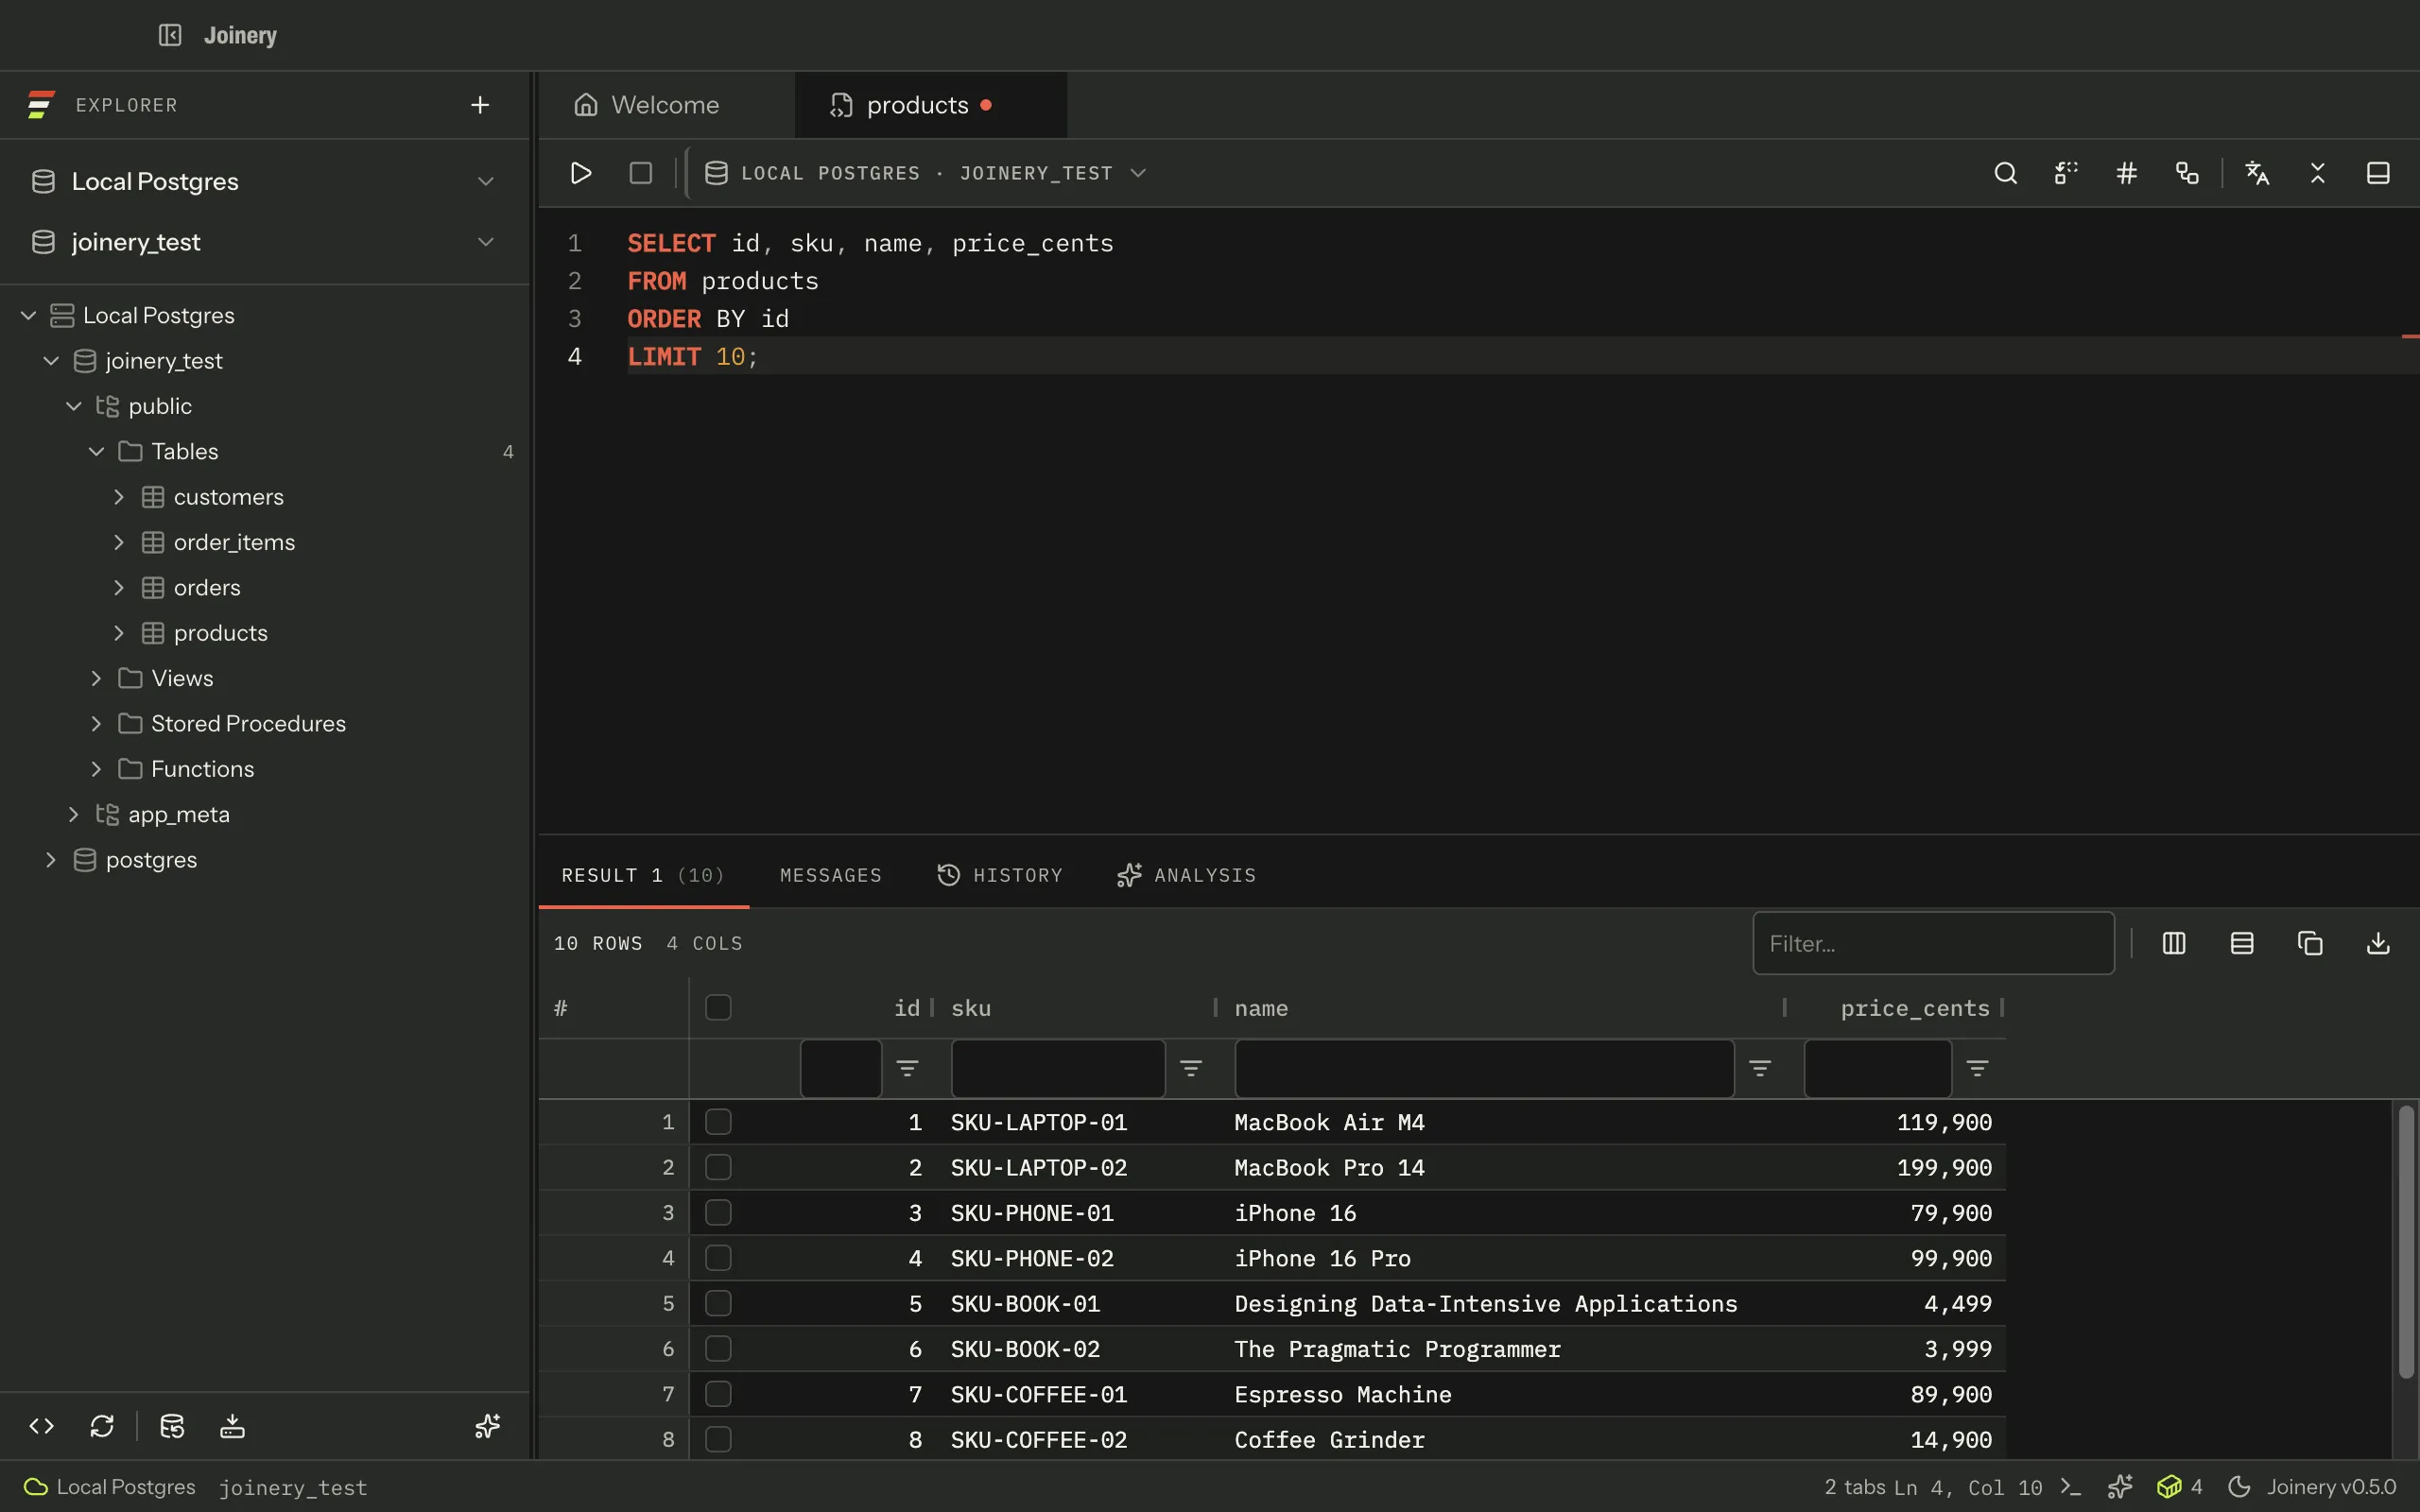Expand the postgres database node
Viewport: 2420px width, 1512px height.
pos(51,860)
